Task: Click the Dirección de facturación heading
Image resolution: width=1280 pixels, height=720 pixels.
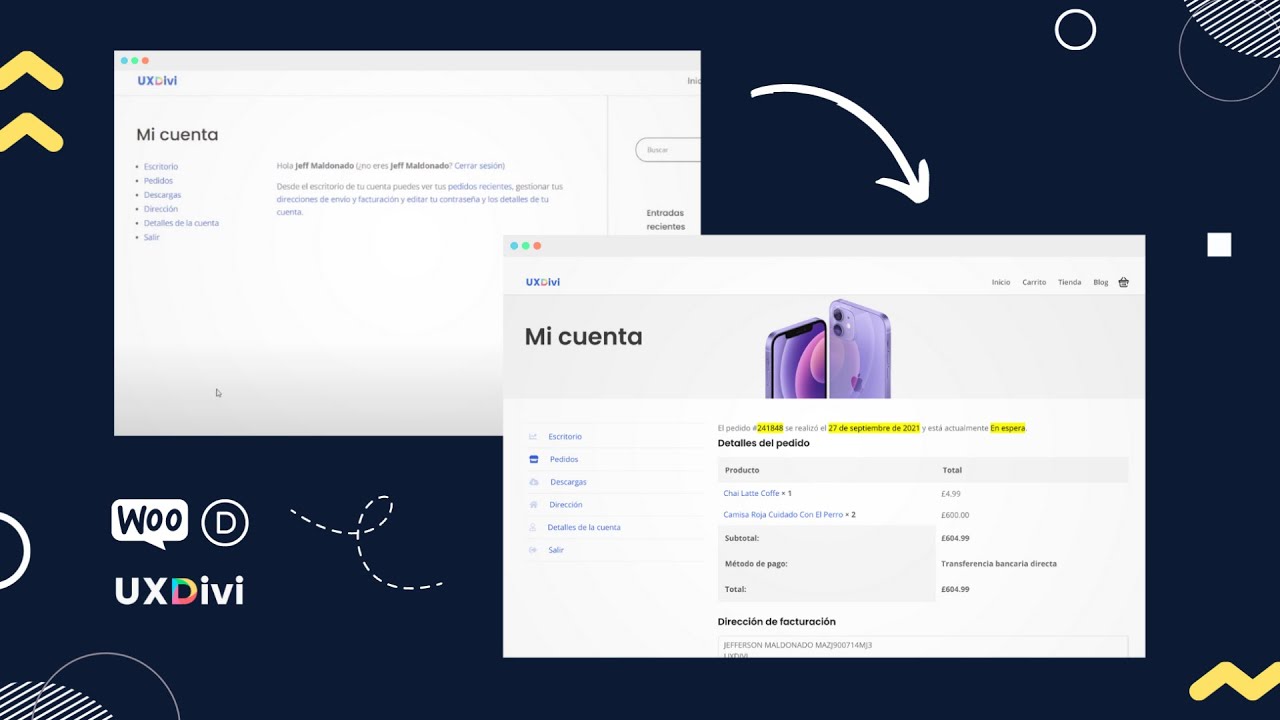Action: pyautogui.click(x=777, y=622)
